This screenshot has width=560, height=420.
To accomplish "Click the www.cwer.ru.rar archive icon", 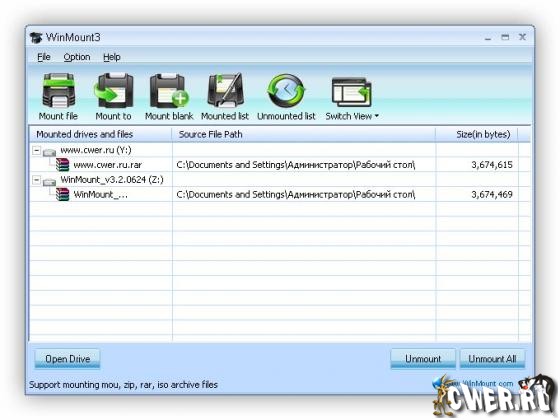I will pyautogui.click(x=62, y=165).
